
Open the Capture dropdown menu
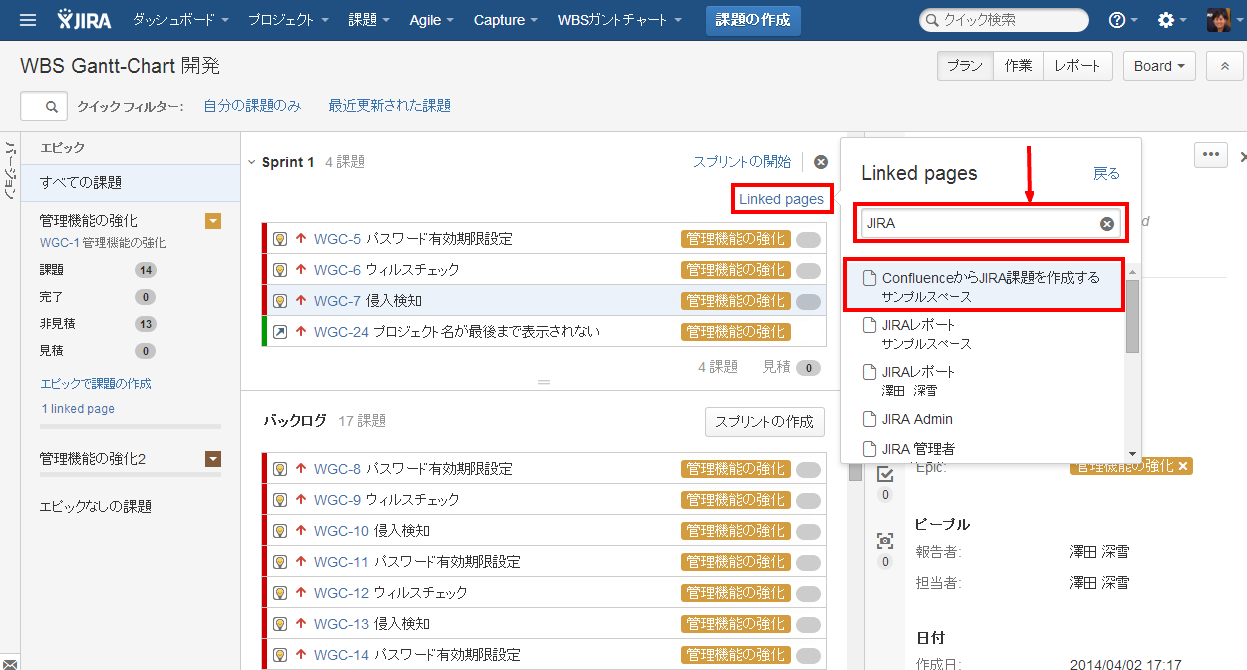coord(506,20)
